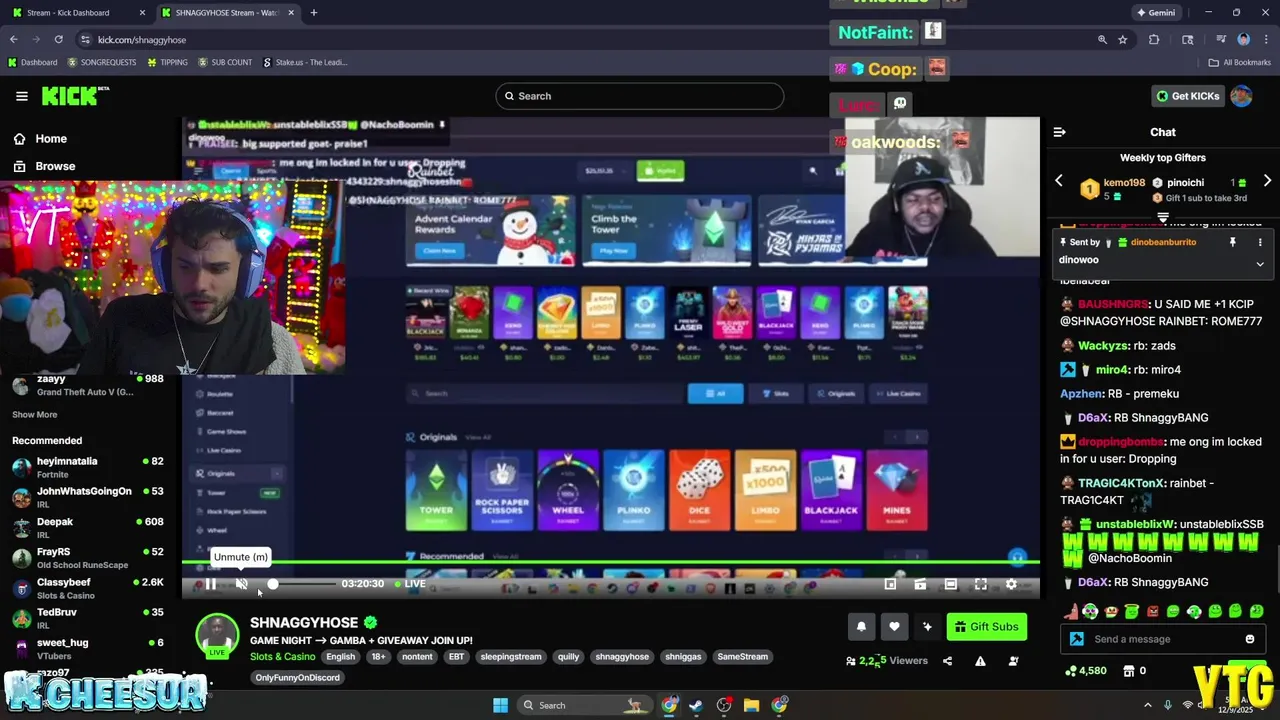The width and height of the screenshot is (1280, 720).
Task: Select the sleepingstream tag
Action: pos(510,657)
